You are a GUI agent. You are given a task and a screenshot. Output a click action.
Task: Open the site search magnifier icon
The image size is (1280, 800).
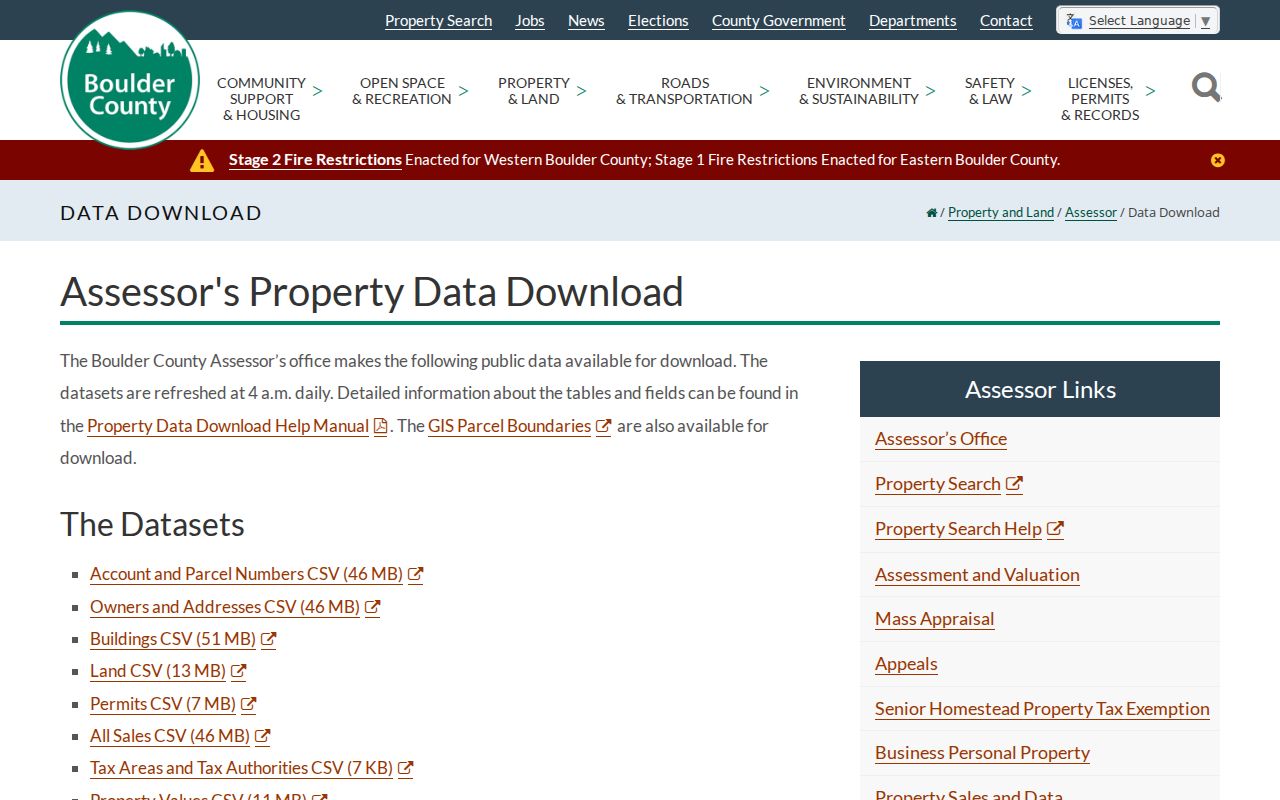pyautogui.click(x=1206, y=88)
